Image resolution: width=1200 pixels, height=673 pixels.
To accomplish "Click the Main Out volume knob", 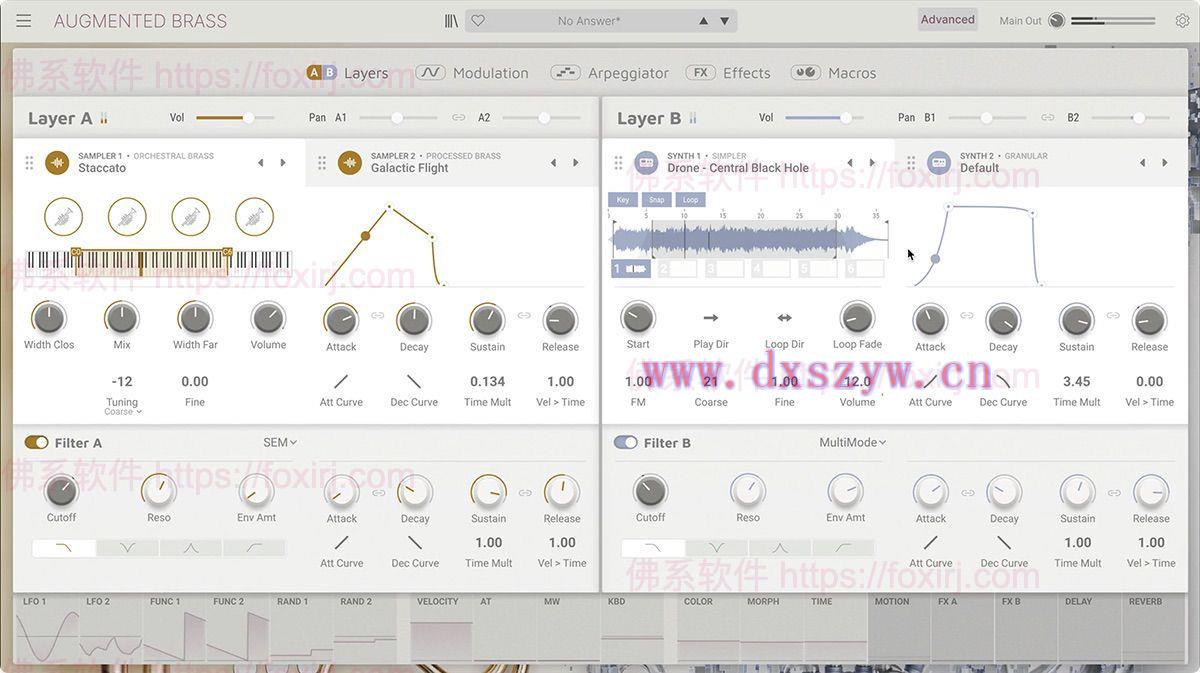I will pyautogui.click(x=1056, y=21).
